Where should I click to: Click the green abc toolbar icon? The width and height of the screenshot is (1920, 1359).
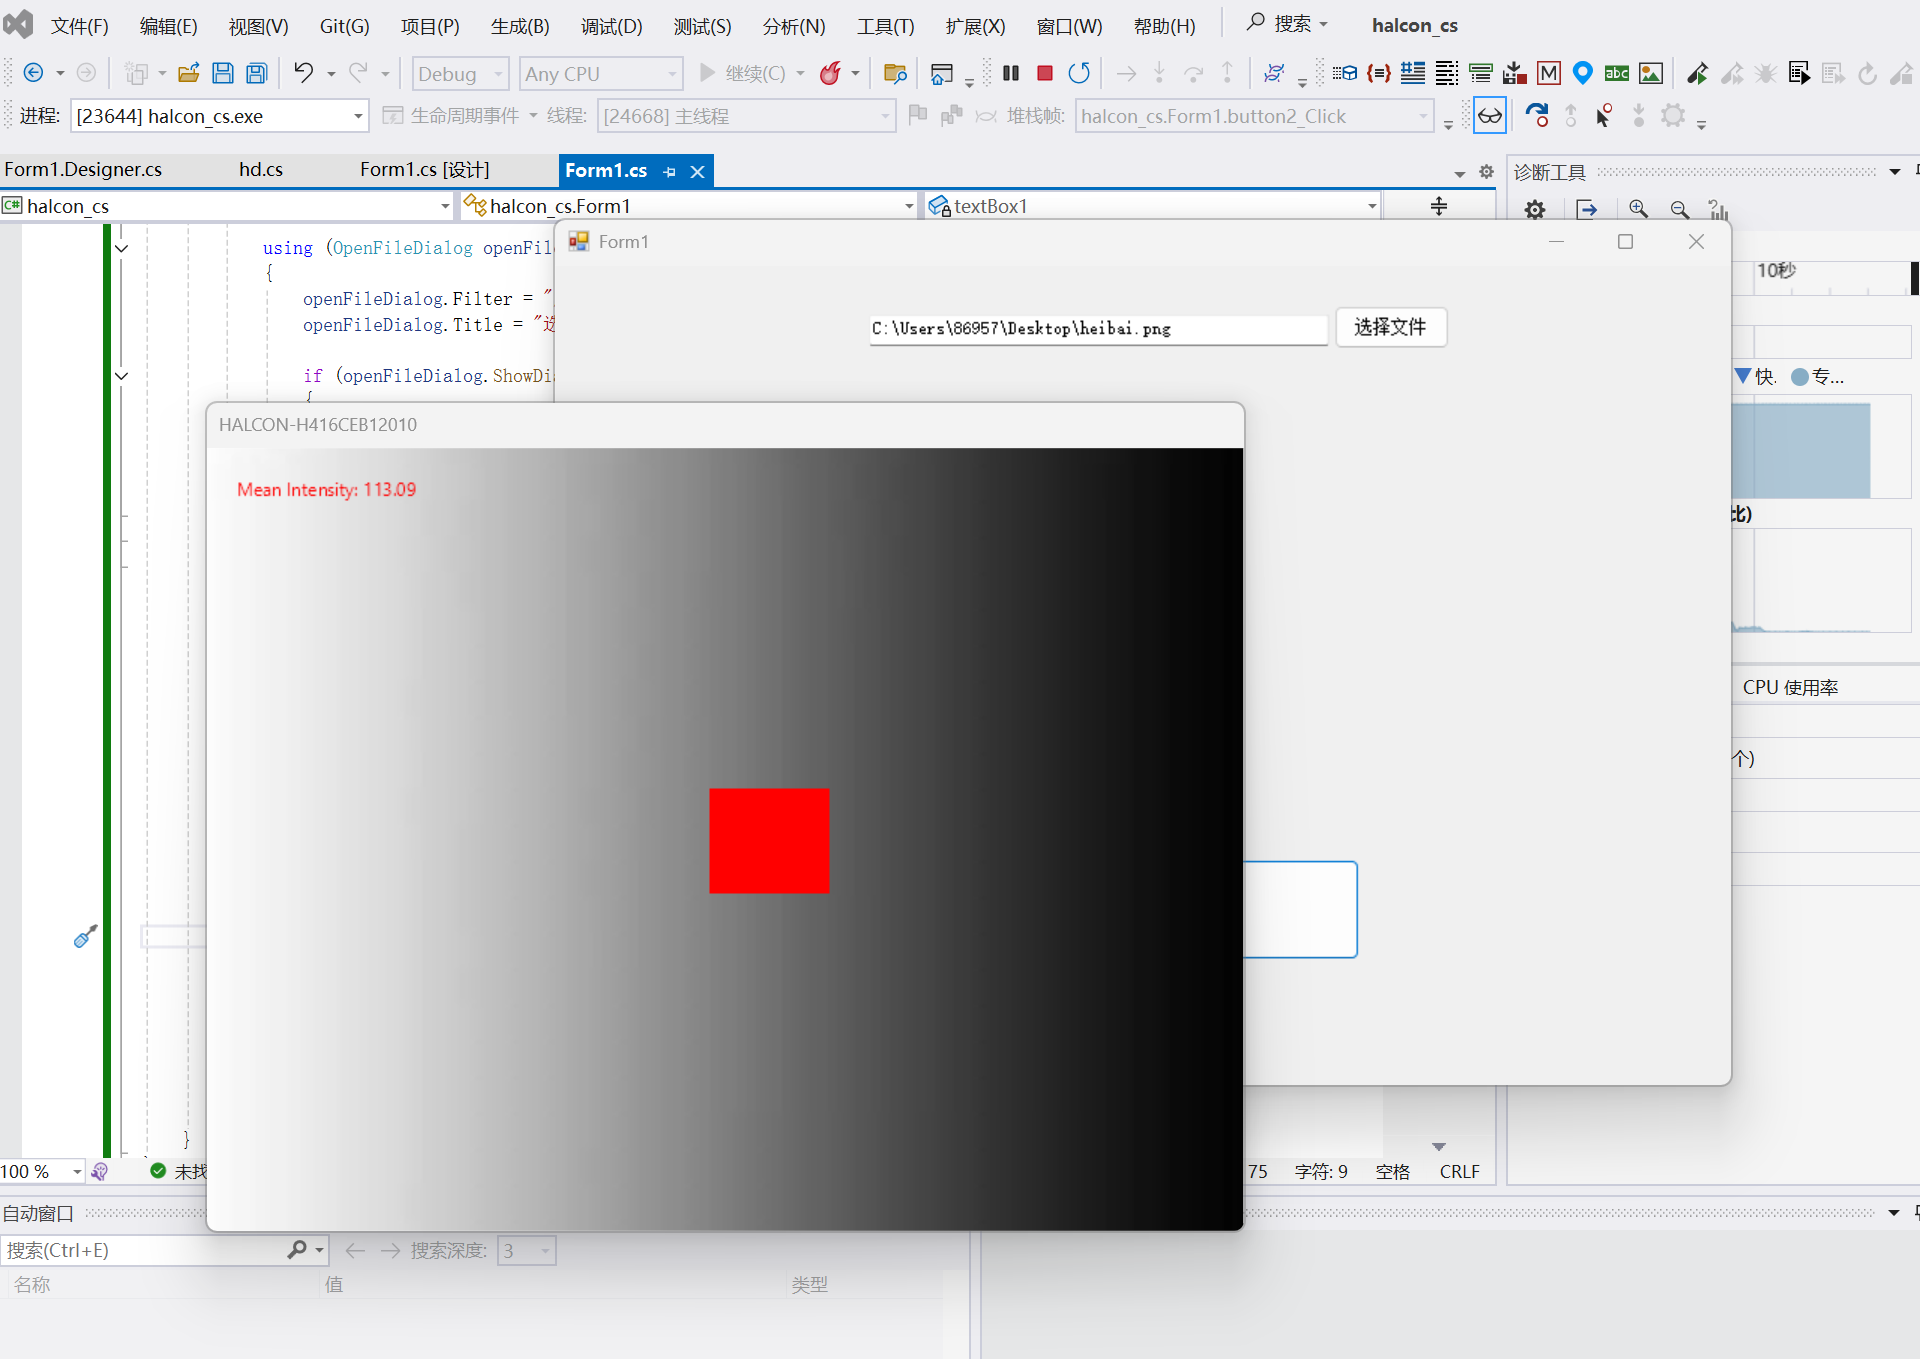[1617, 73]
